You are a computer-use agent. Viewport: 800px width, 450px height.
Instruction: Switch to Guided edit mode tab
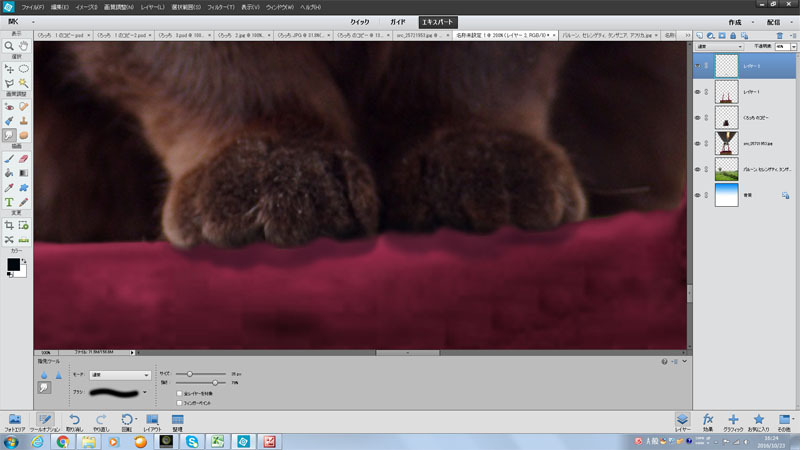pyautogui.click(x=397, y=22)
